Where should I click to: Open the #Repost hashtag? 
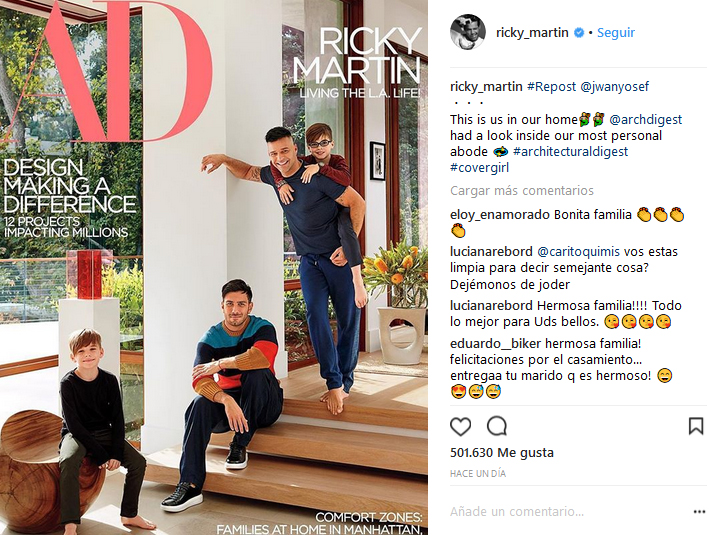(552, 86)
